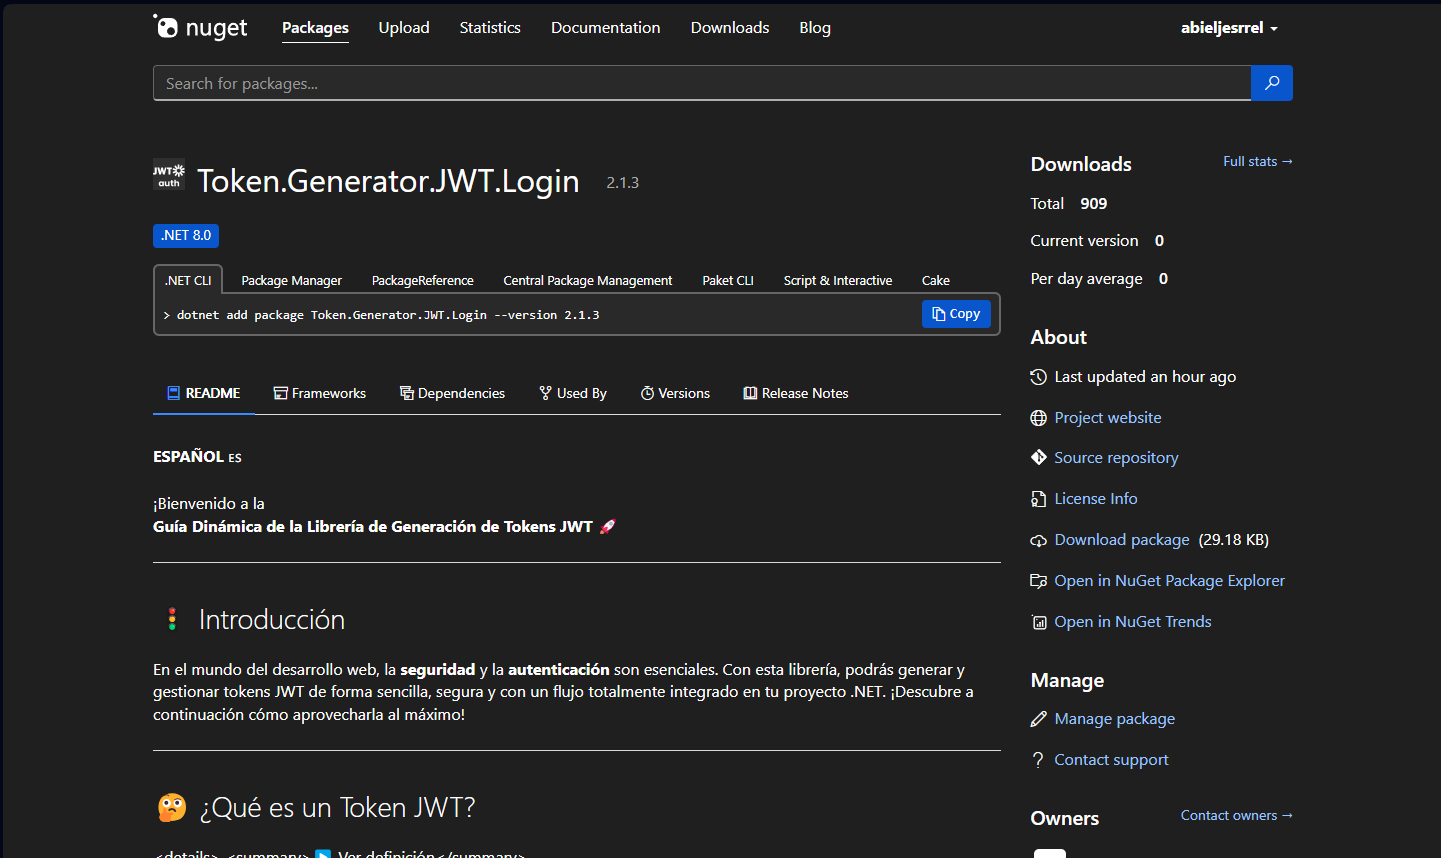Click the globe icon beside Project website
Image resolution: width=1441 pixels, height=858 pixels.
click(1038, 418)
